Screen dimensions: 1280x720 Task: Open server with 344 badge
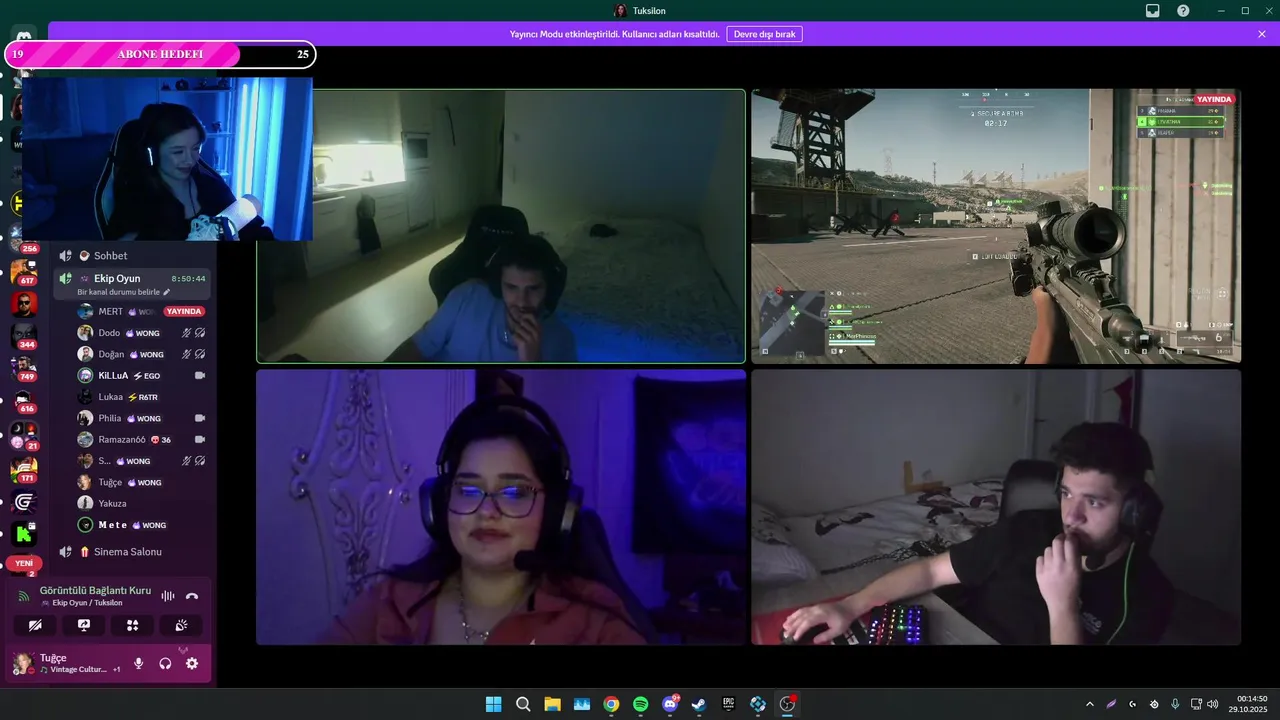click(x=24, y=336)
